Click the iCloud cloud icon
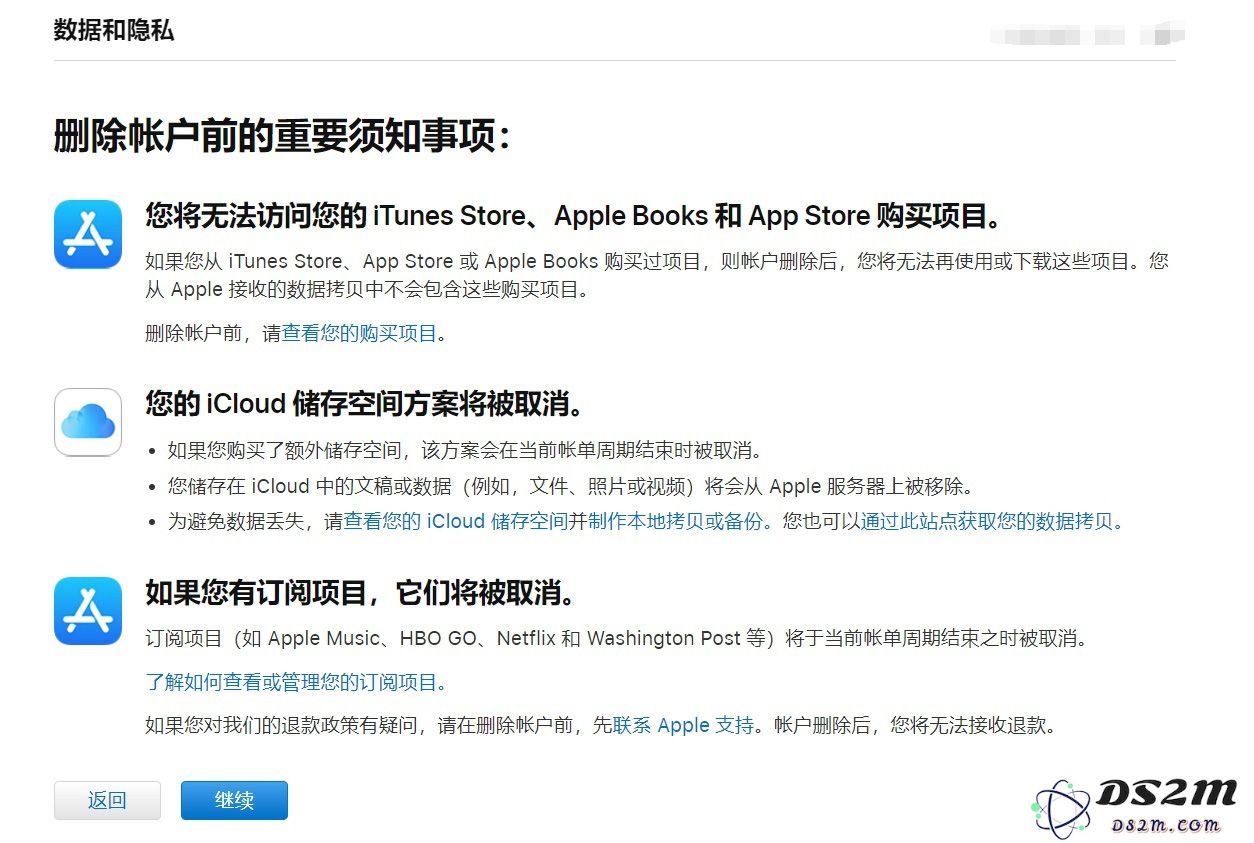Image resolution: width=1254 pixels, height=843 pixels. point(88,422)
